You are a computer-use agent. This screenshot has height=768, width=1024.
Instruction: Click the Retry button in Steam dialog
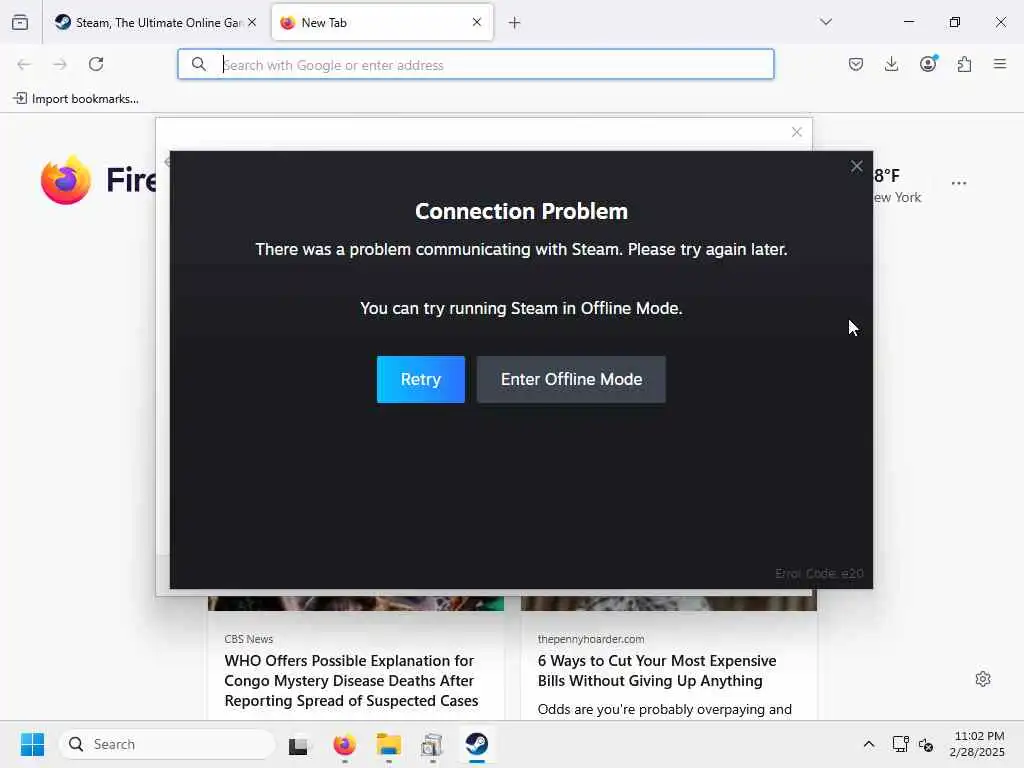421,379
